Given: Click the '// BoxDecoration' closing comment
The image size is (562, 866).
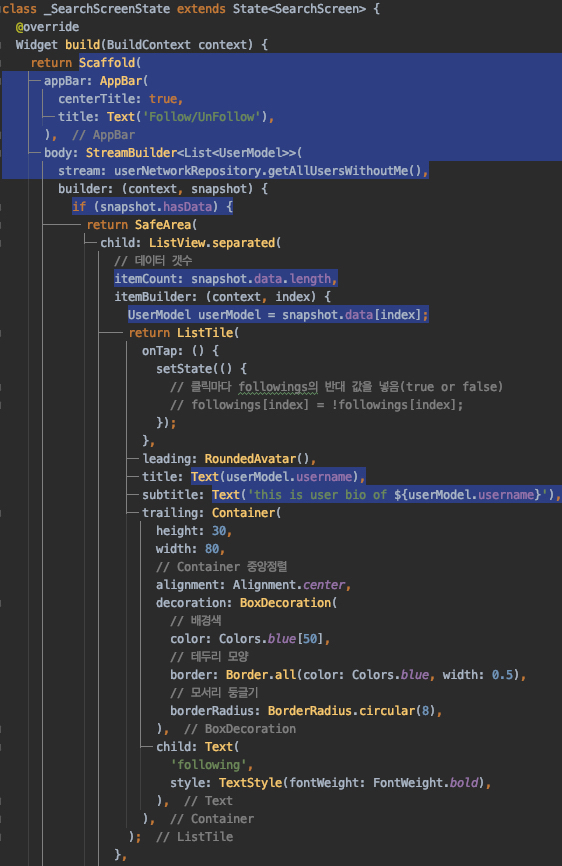Looking at the screenshot, I should point(240,728).
